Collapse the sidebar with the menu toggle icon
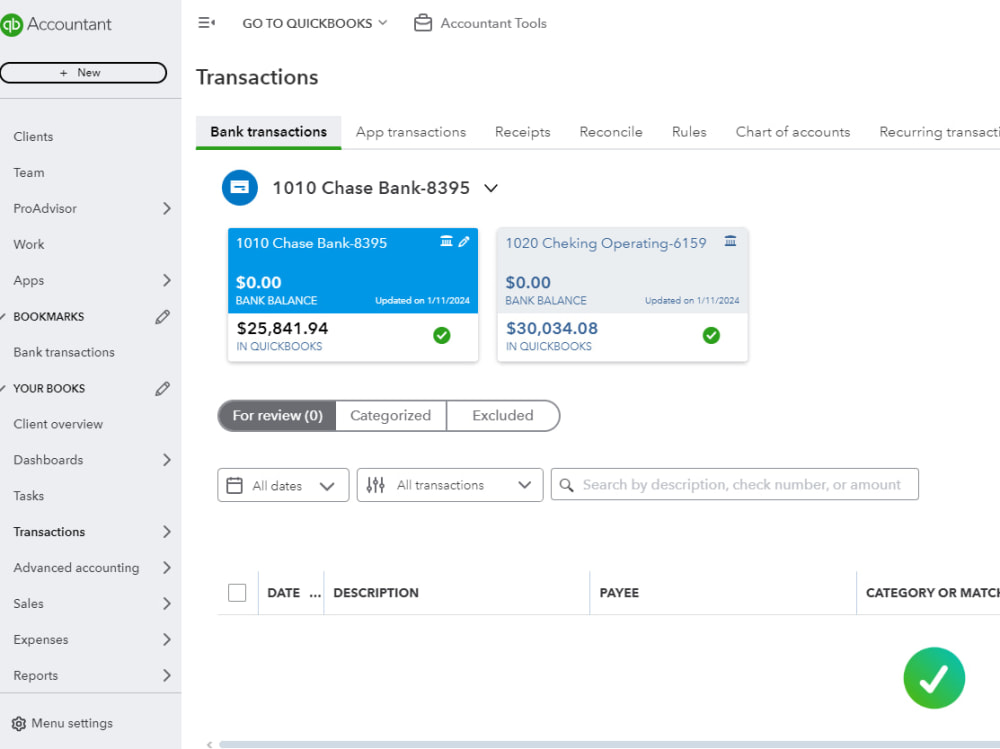The width and height of the screenshot is (1000, 749). pos(206,23)
